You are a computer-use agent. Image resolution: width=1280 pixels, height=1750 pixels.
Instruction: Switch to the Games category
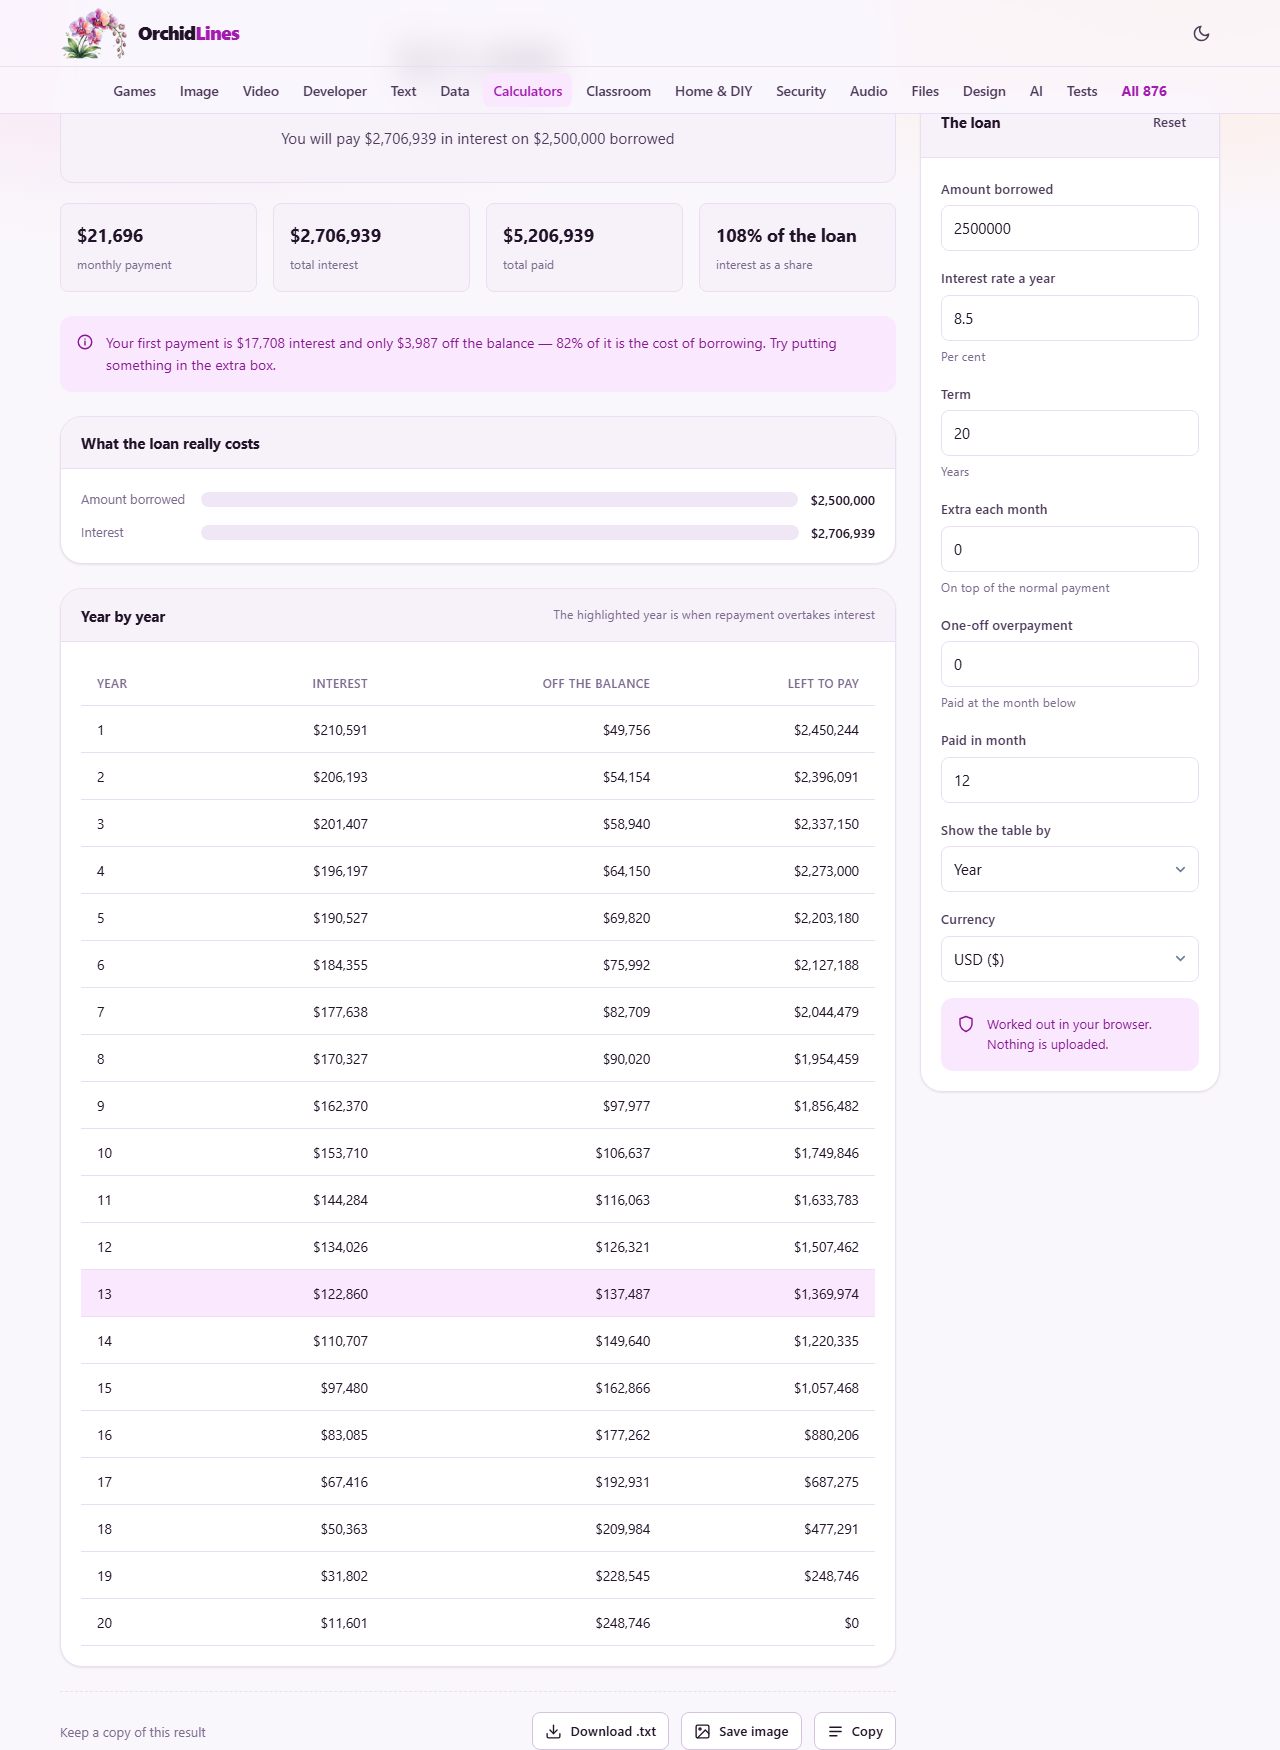point(134,91)
